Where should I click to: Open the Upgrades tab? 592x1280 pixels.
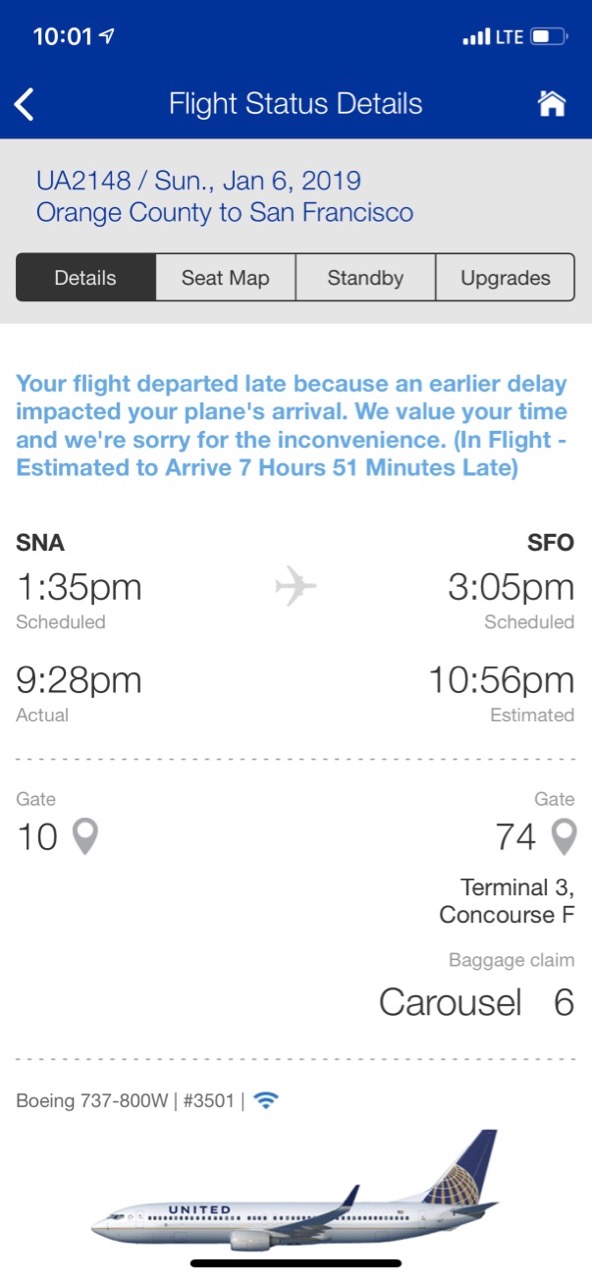[506, 278]
